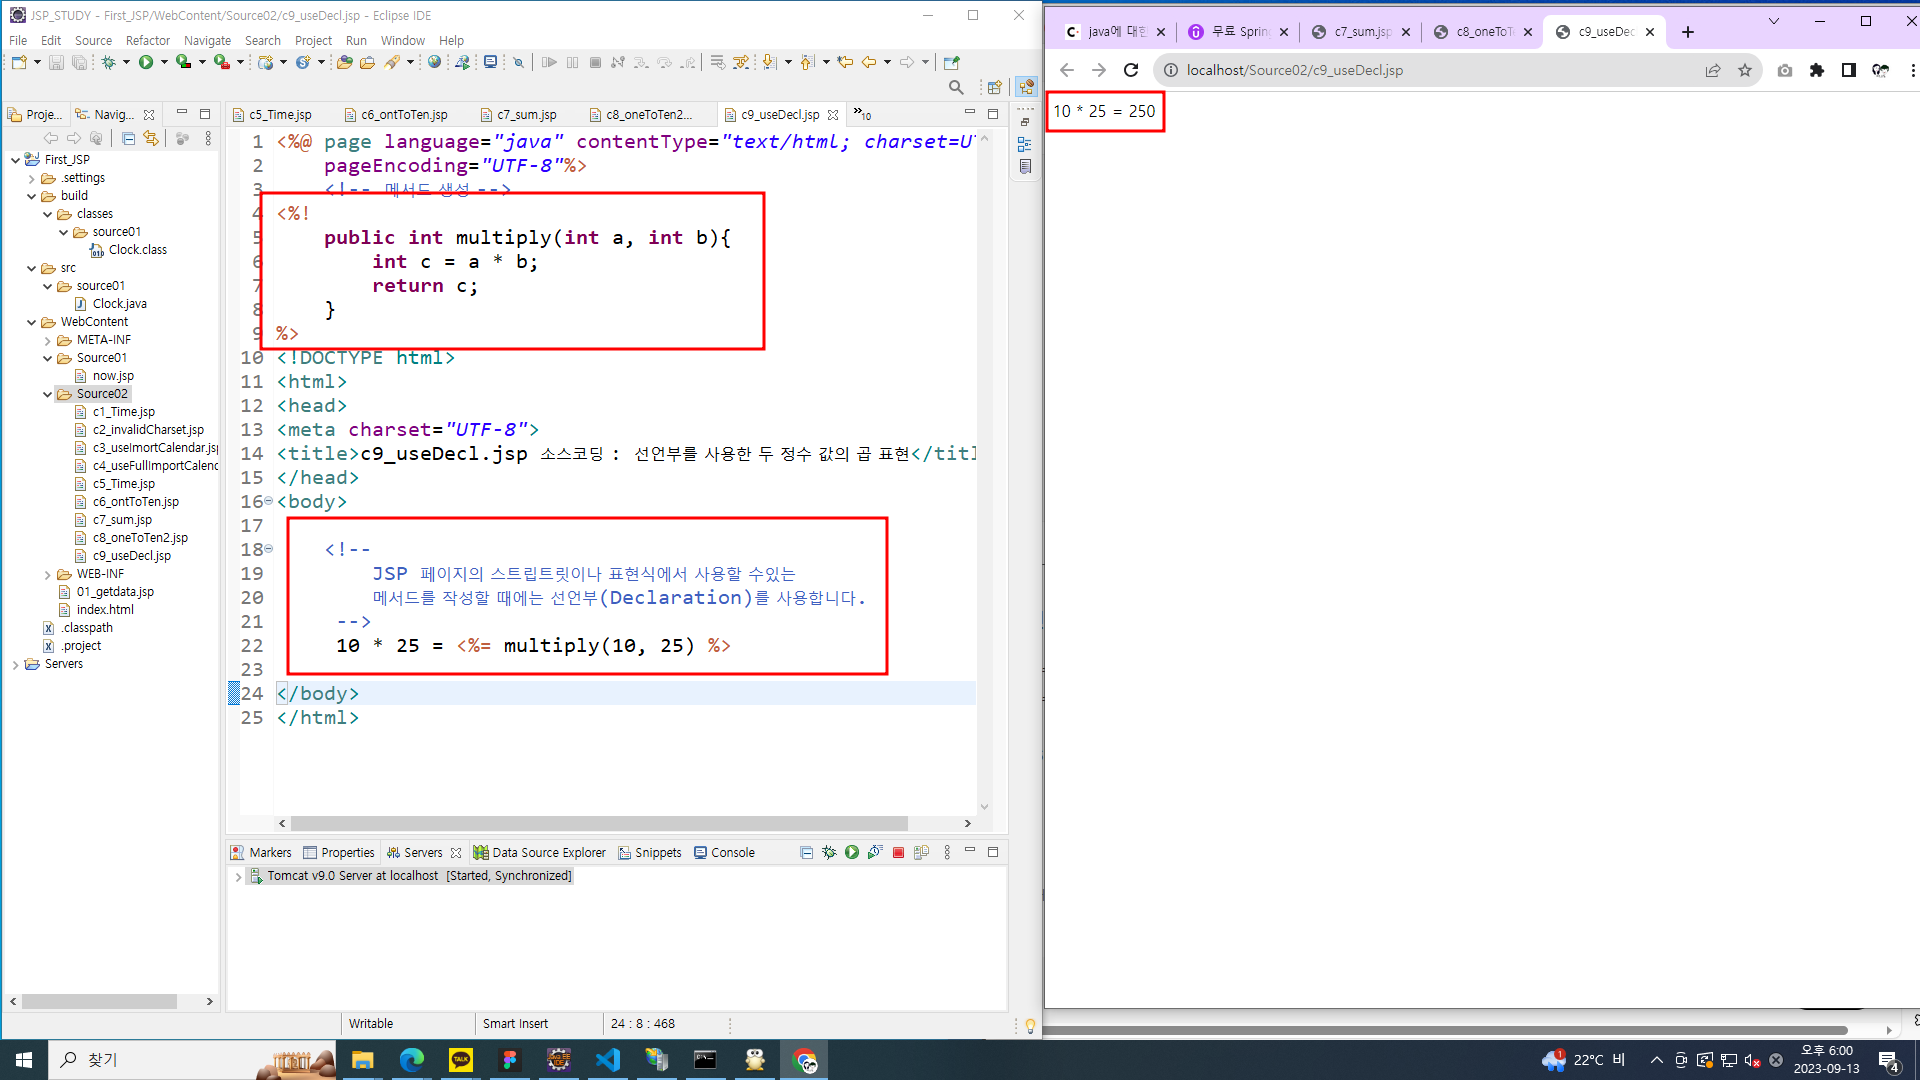Toggle Show Whitespace Characters toolbar button
This screenshot has height=1080, width=1920.
click(741, 62)
